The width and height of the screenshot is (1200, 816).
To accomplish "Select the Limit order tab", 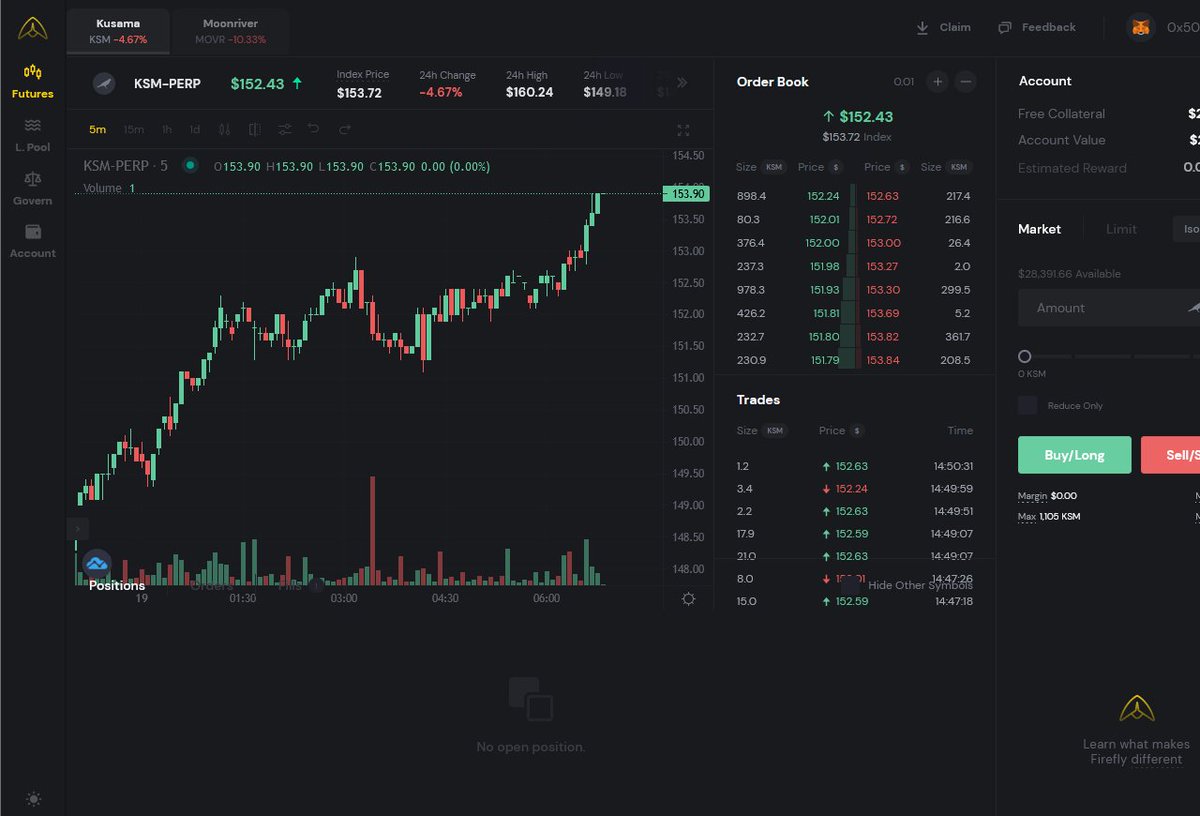I will pos(1121,229).
